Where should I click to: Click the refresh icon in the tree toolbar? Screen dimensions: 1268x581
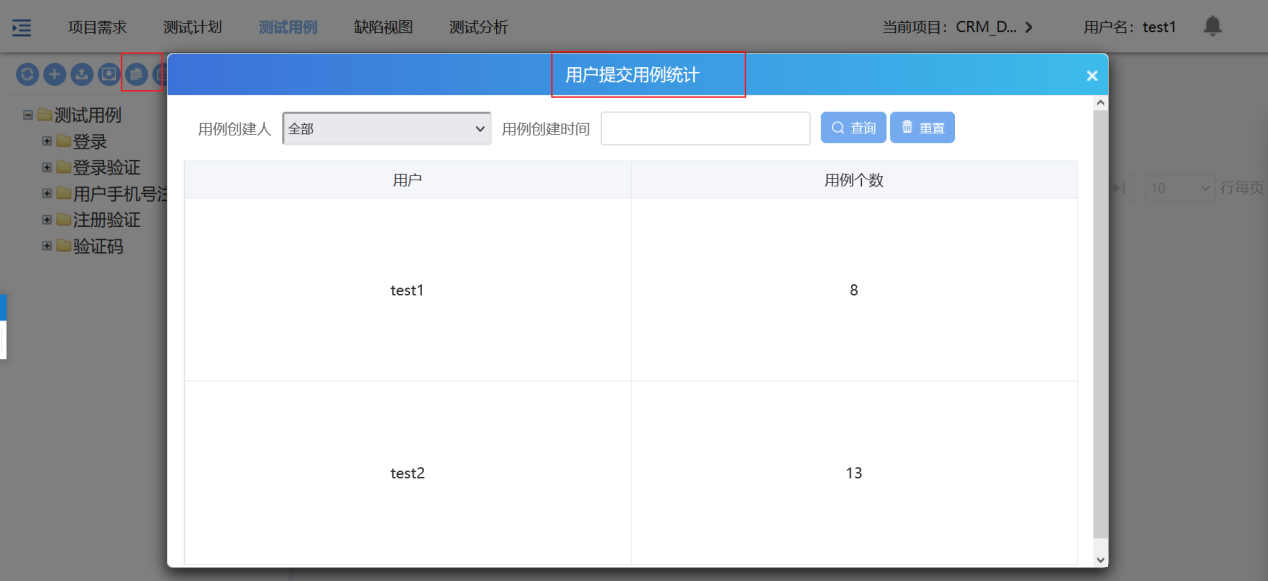(x=27, y=74)
